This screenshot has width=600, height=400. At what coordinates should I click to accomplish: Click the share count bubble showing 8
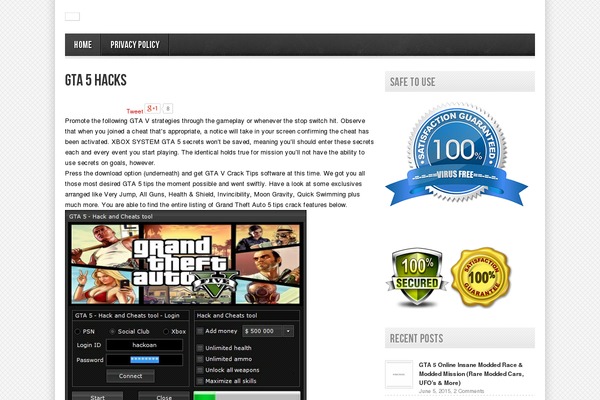click(168, 109)
